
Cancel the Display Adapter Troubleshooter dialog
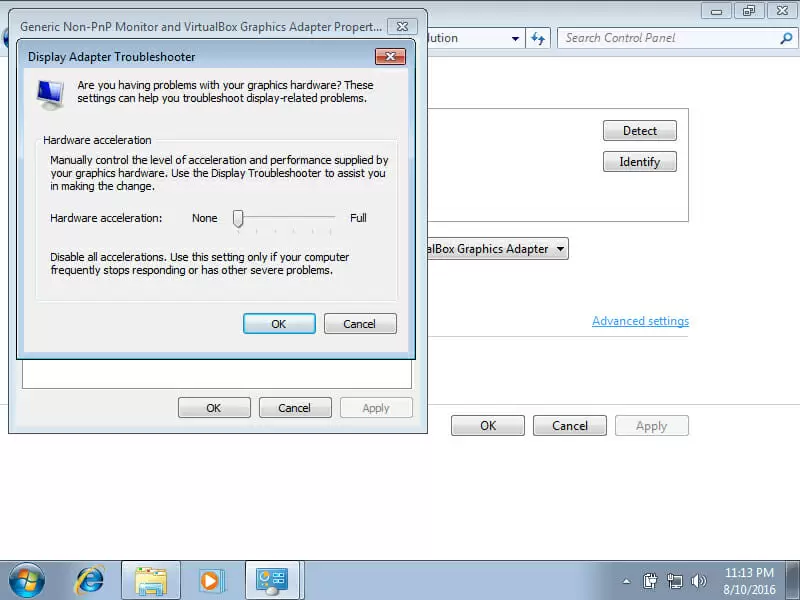pos(360,324)
